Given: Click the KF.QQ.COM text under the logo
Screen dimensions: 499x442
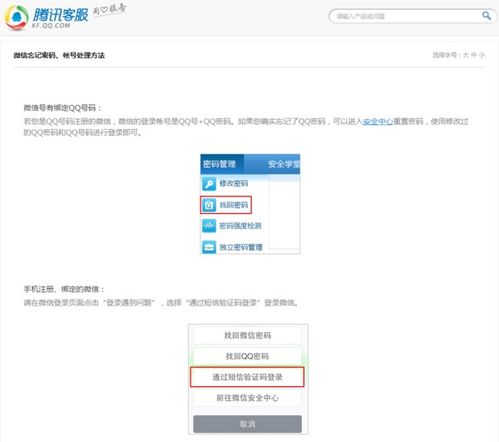Looking at the screenshot, I should (x=51, y=25).
